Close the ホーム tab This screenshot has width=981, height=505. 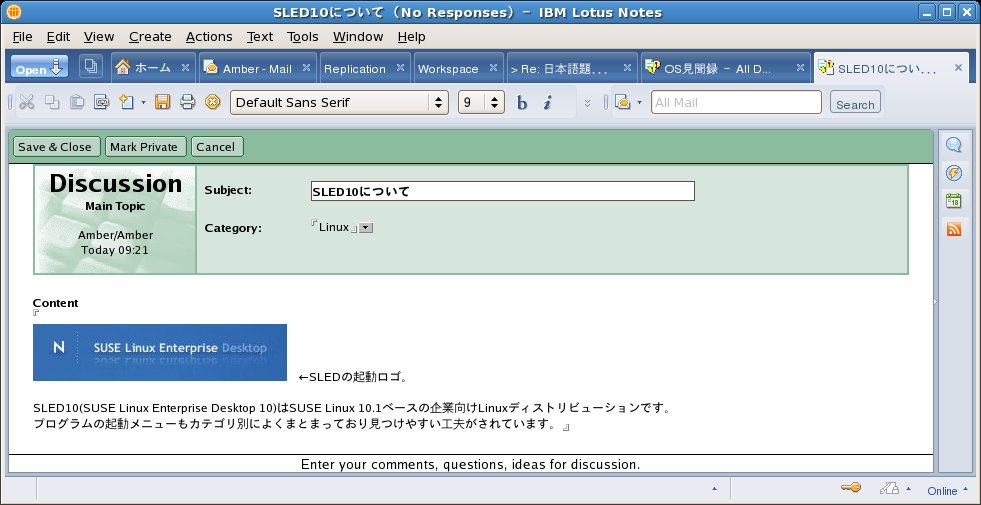(x=185, y=68)
